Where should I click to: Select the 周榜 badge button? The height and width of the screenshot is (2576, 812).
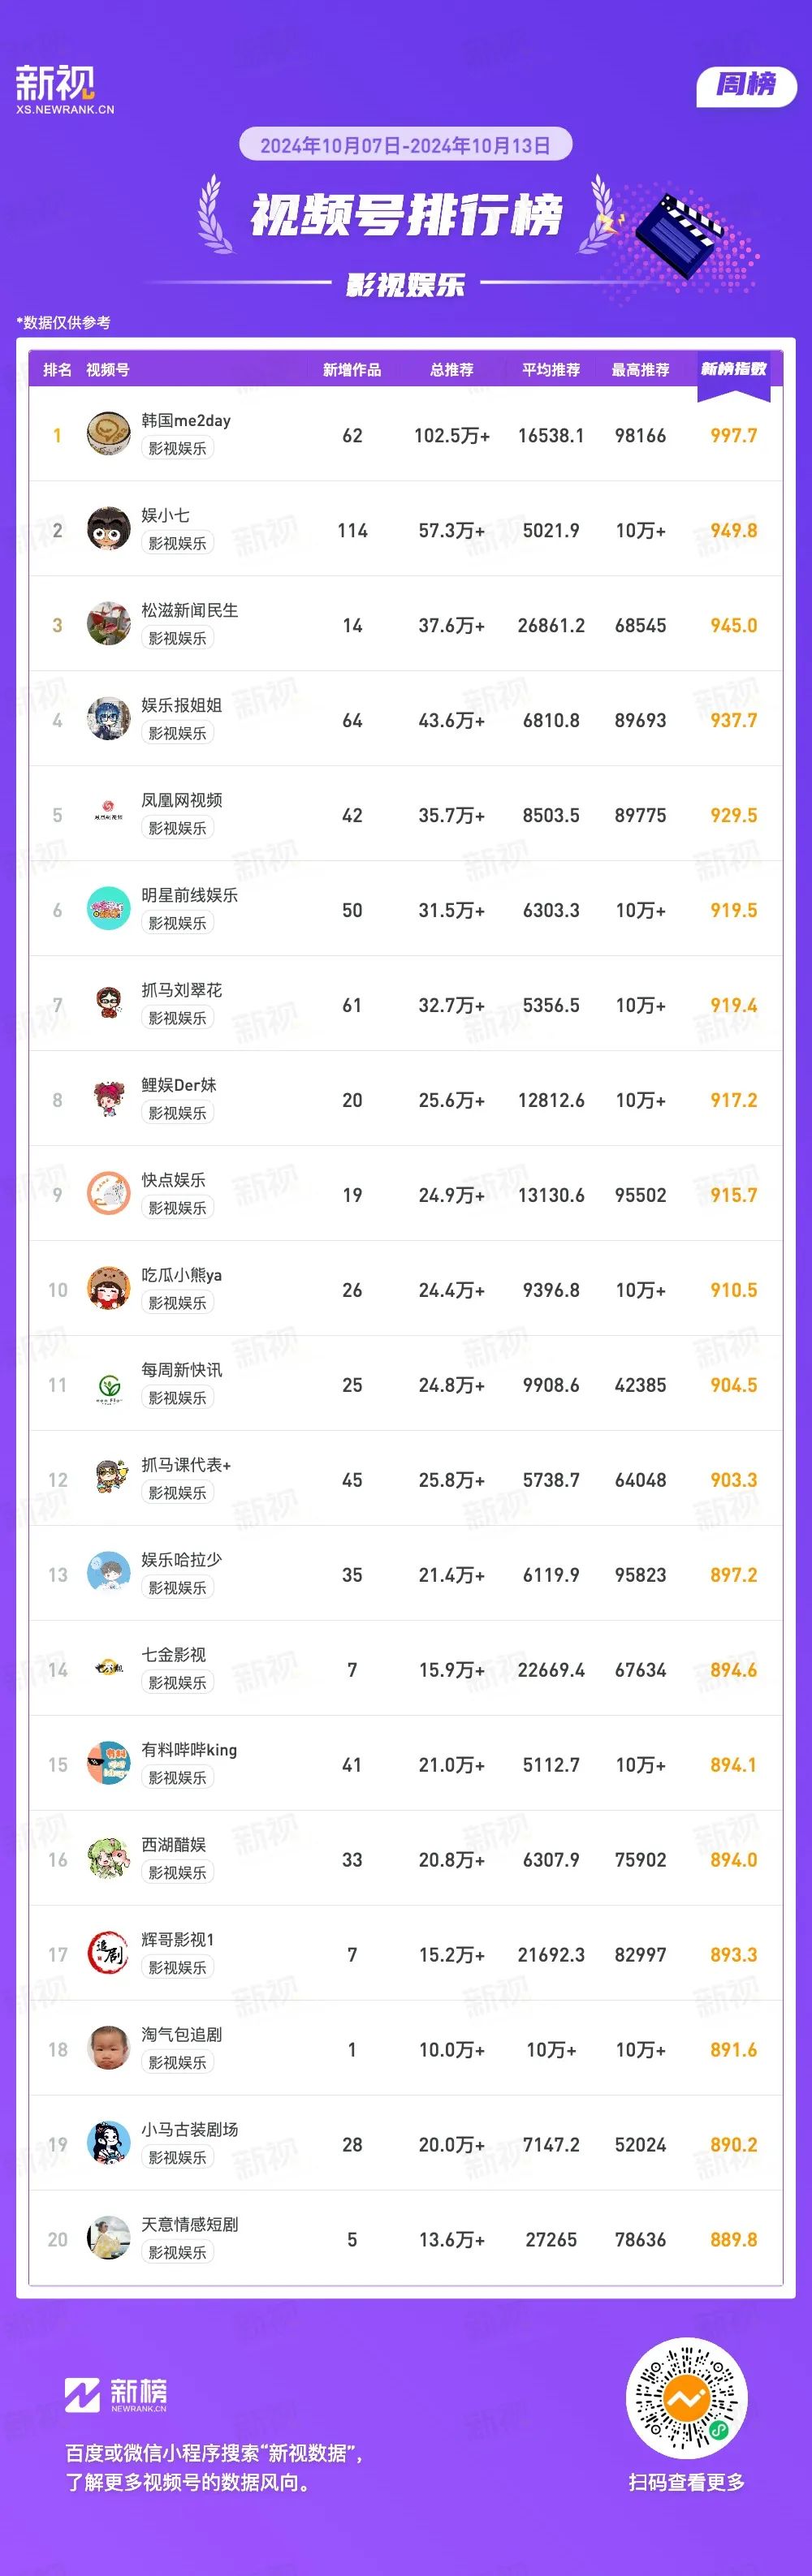point(746,85)
